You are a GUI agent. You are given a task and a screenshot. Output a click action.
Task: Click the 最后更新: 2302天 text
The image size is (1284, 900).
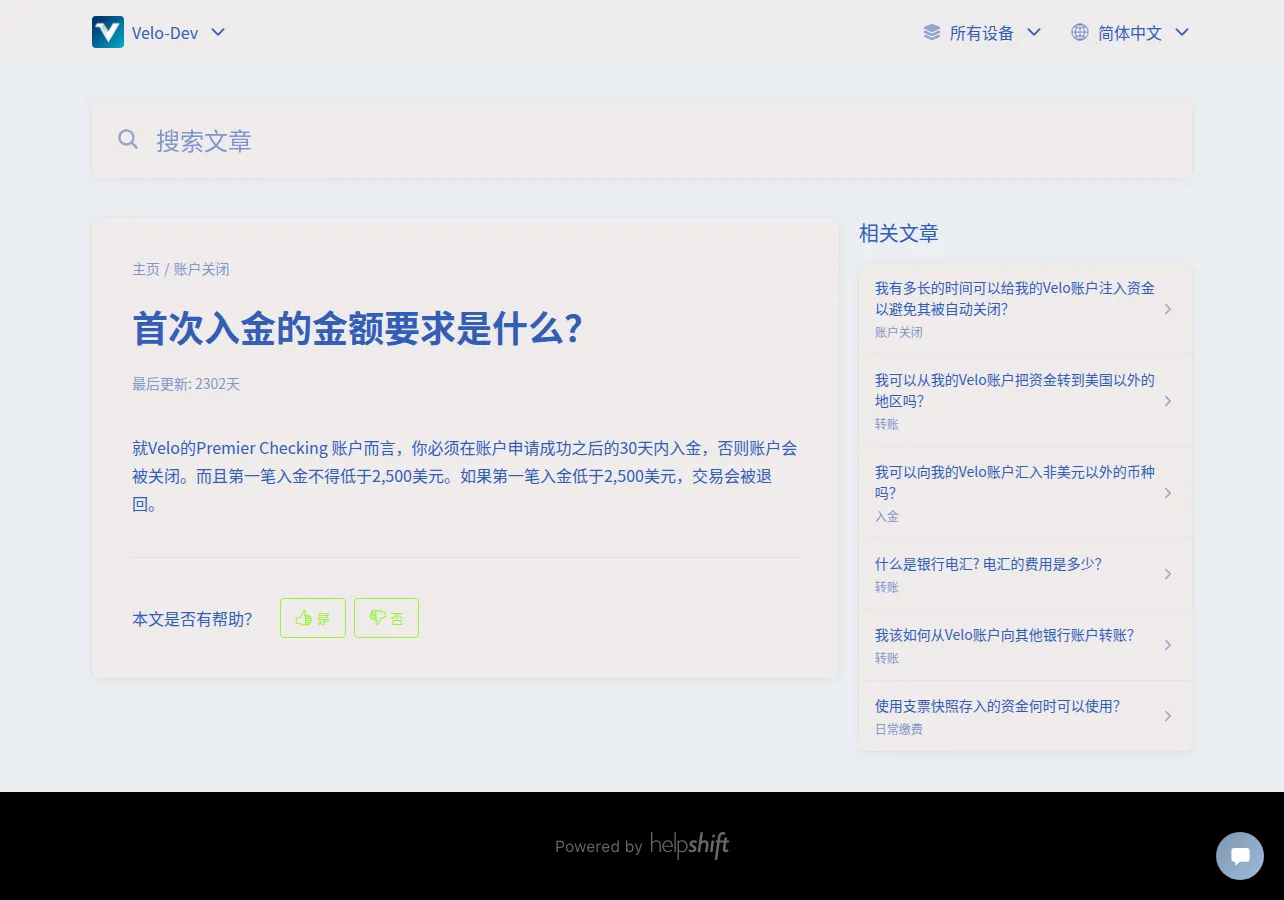coord(186,384)
